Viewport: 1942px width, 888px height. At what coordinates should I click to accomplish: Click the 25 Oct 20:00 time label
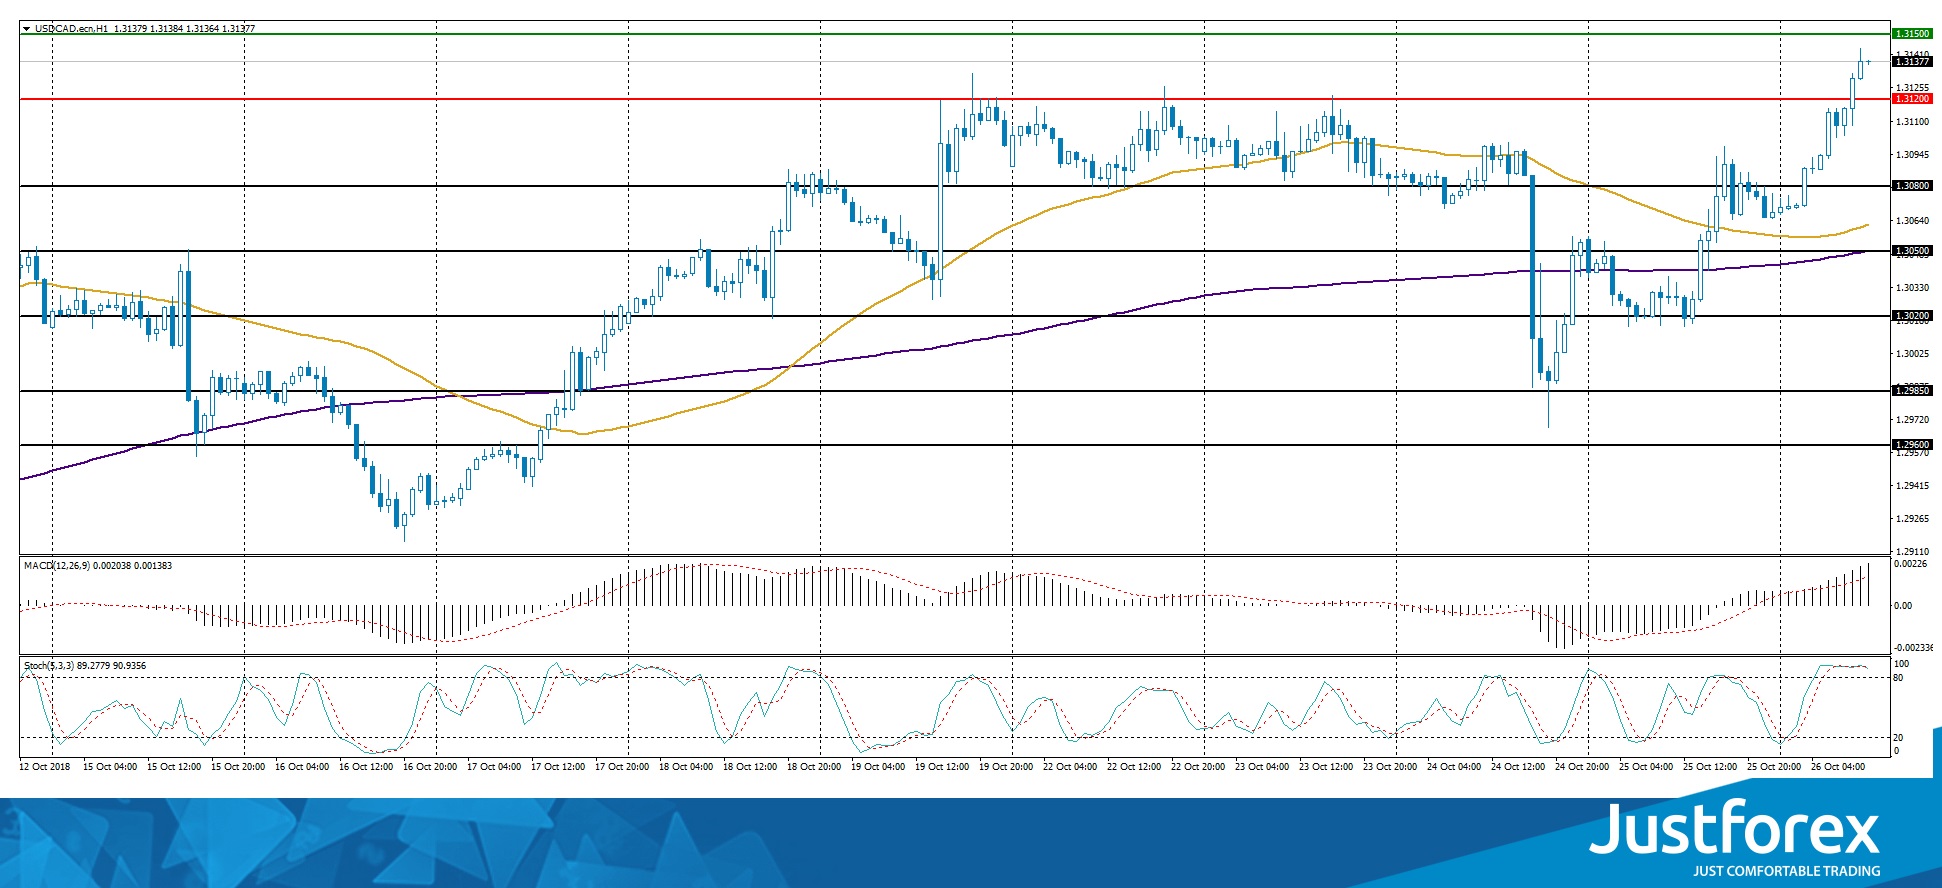[1774, 767]
